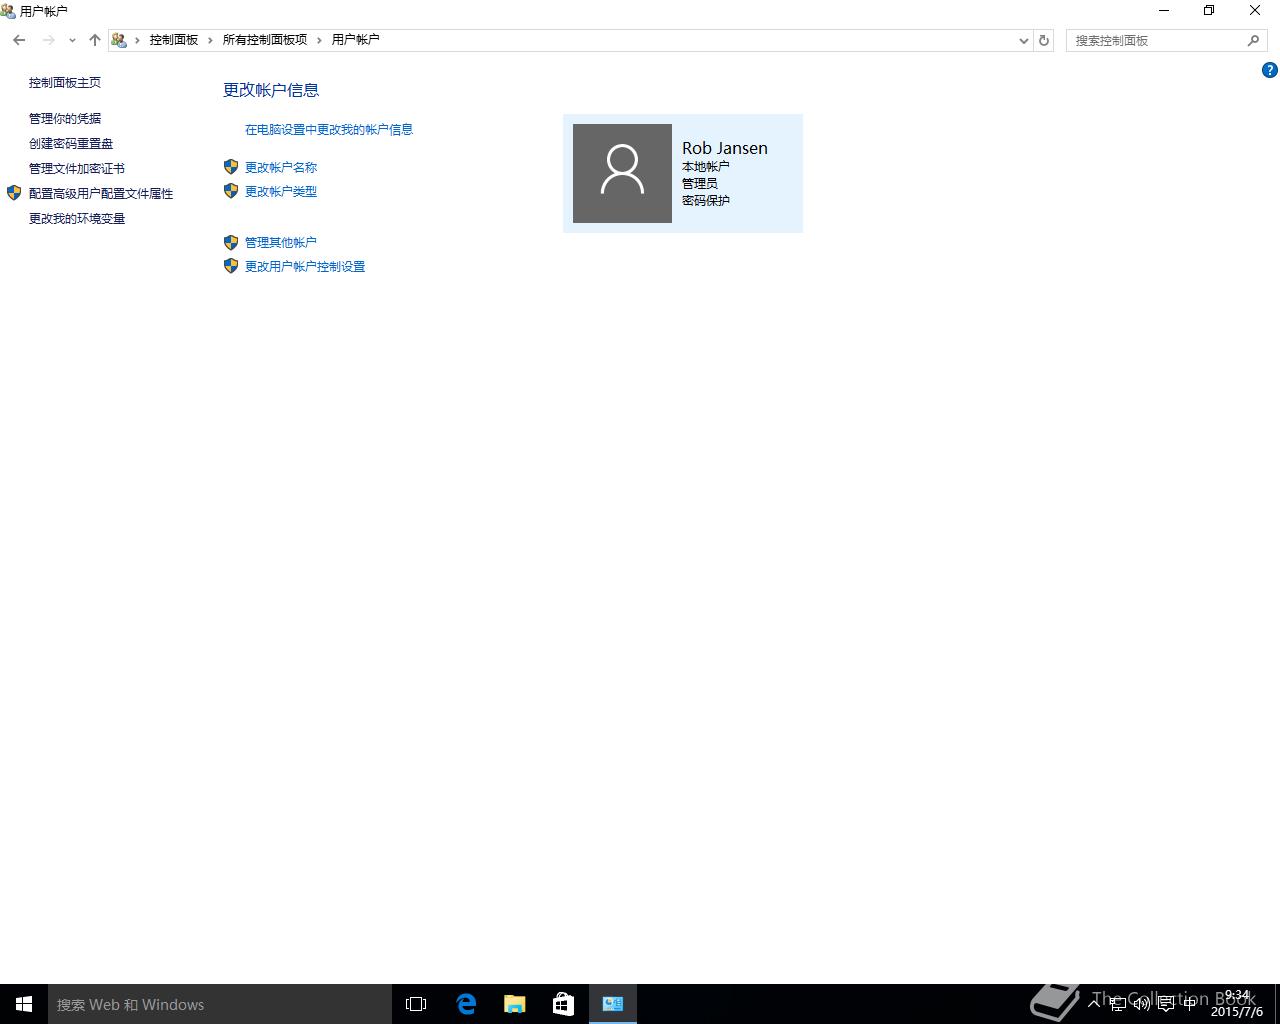Open 更改我的环境变量 link
The image size is (1280, 1024).
pos(77,219)
